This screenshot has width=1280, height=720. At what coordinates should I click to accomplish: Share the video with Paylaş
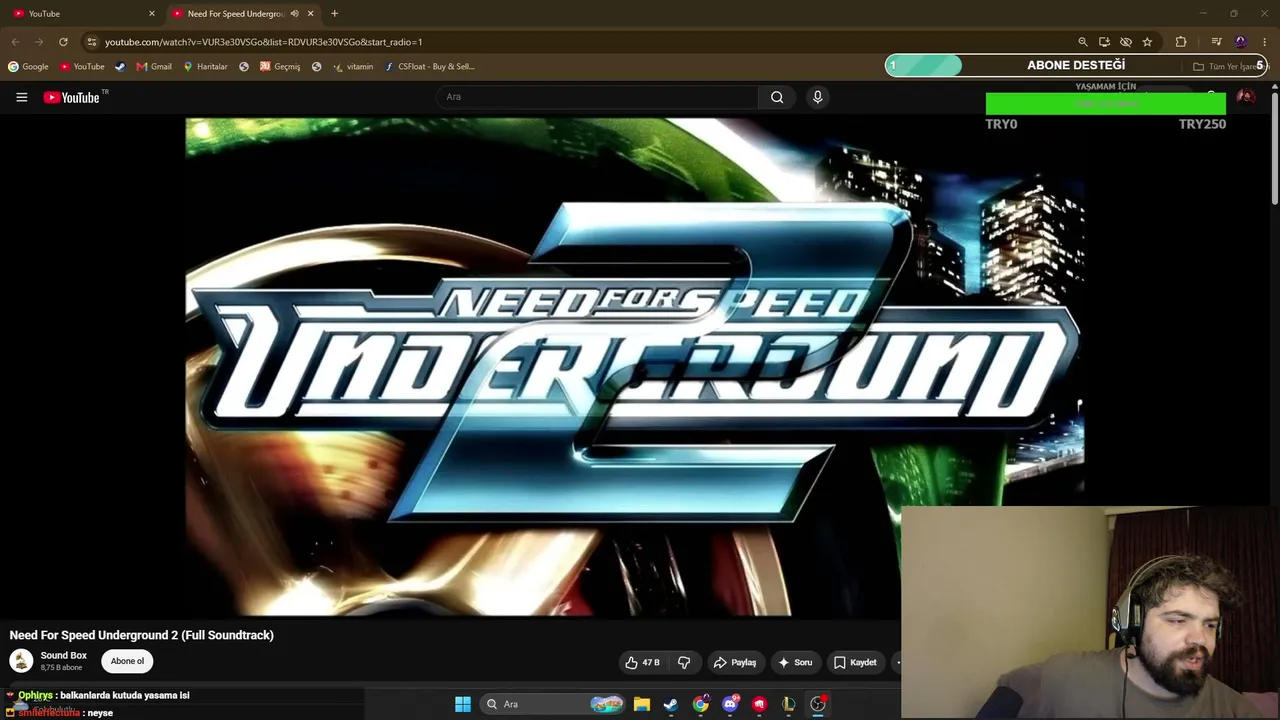point(734,662)
